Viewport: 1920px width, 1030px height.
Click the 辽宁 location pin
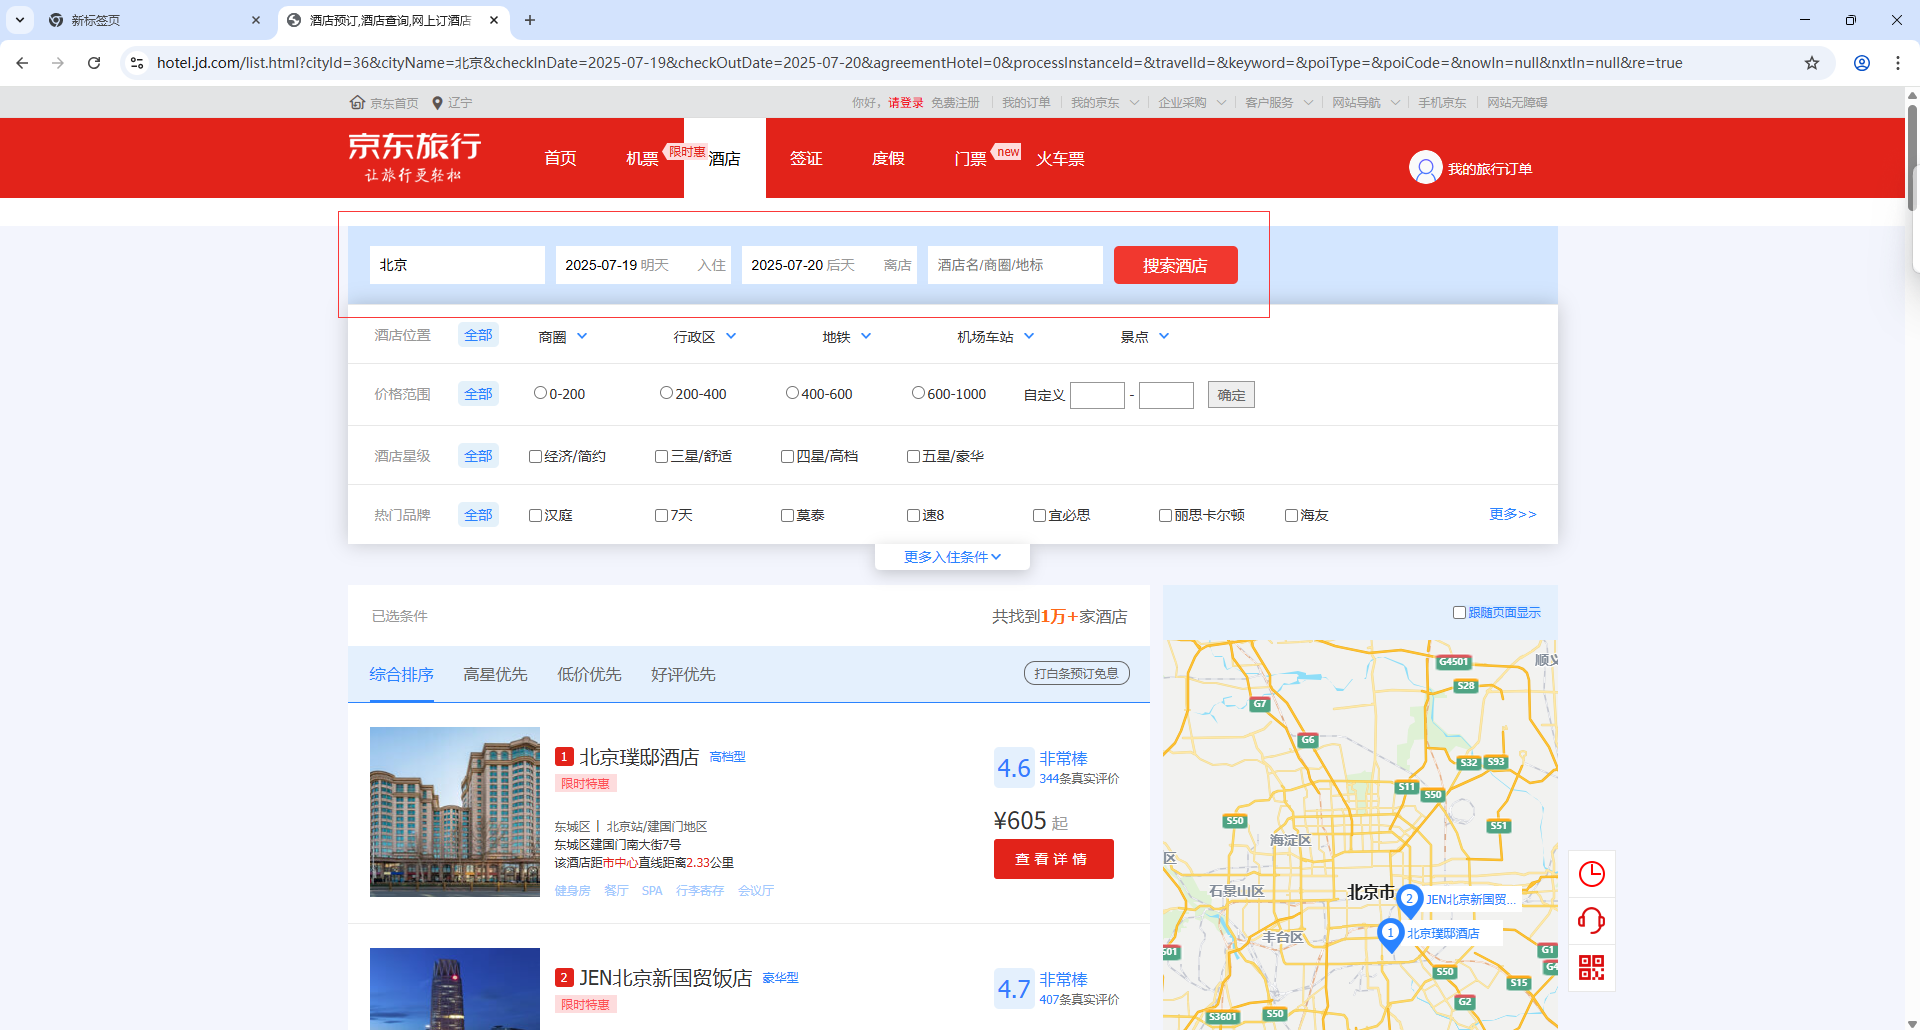(437, 102)
